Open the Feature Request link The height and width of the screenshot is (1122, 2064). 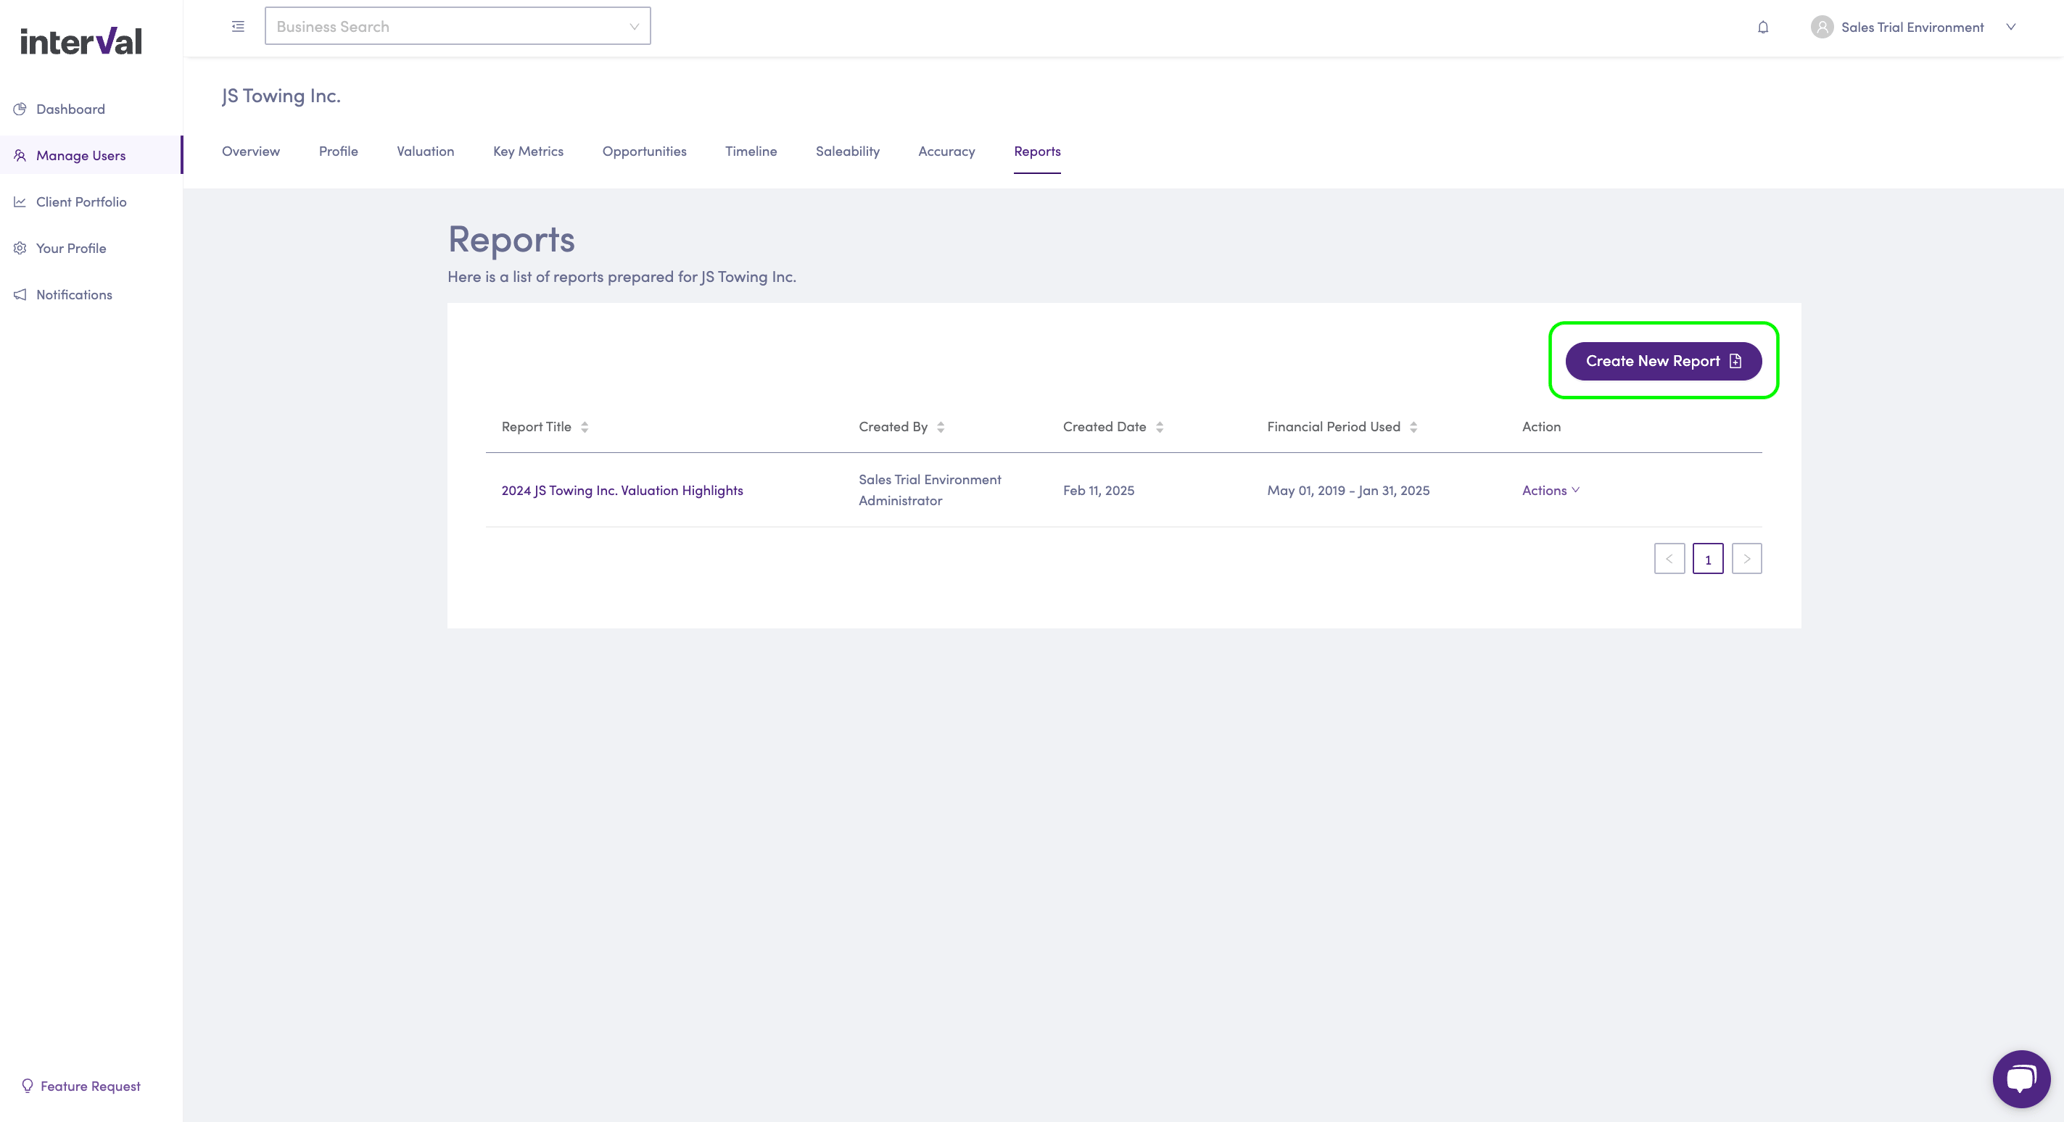point(81,1086)
